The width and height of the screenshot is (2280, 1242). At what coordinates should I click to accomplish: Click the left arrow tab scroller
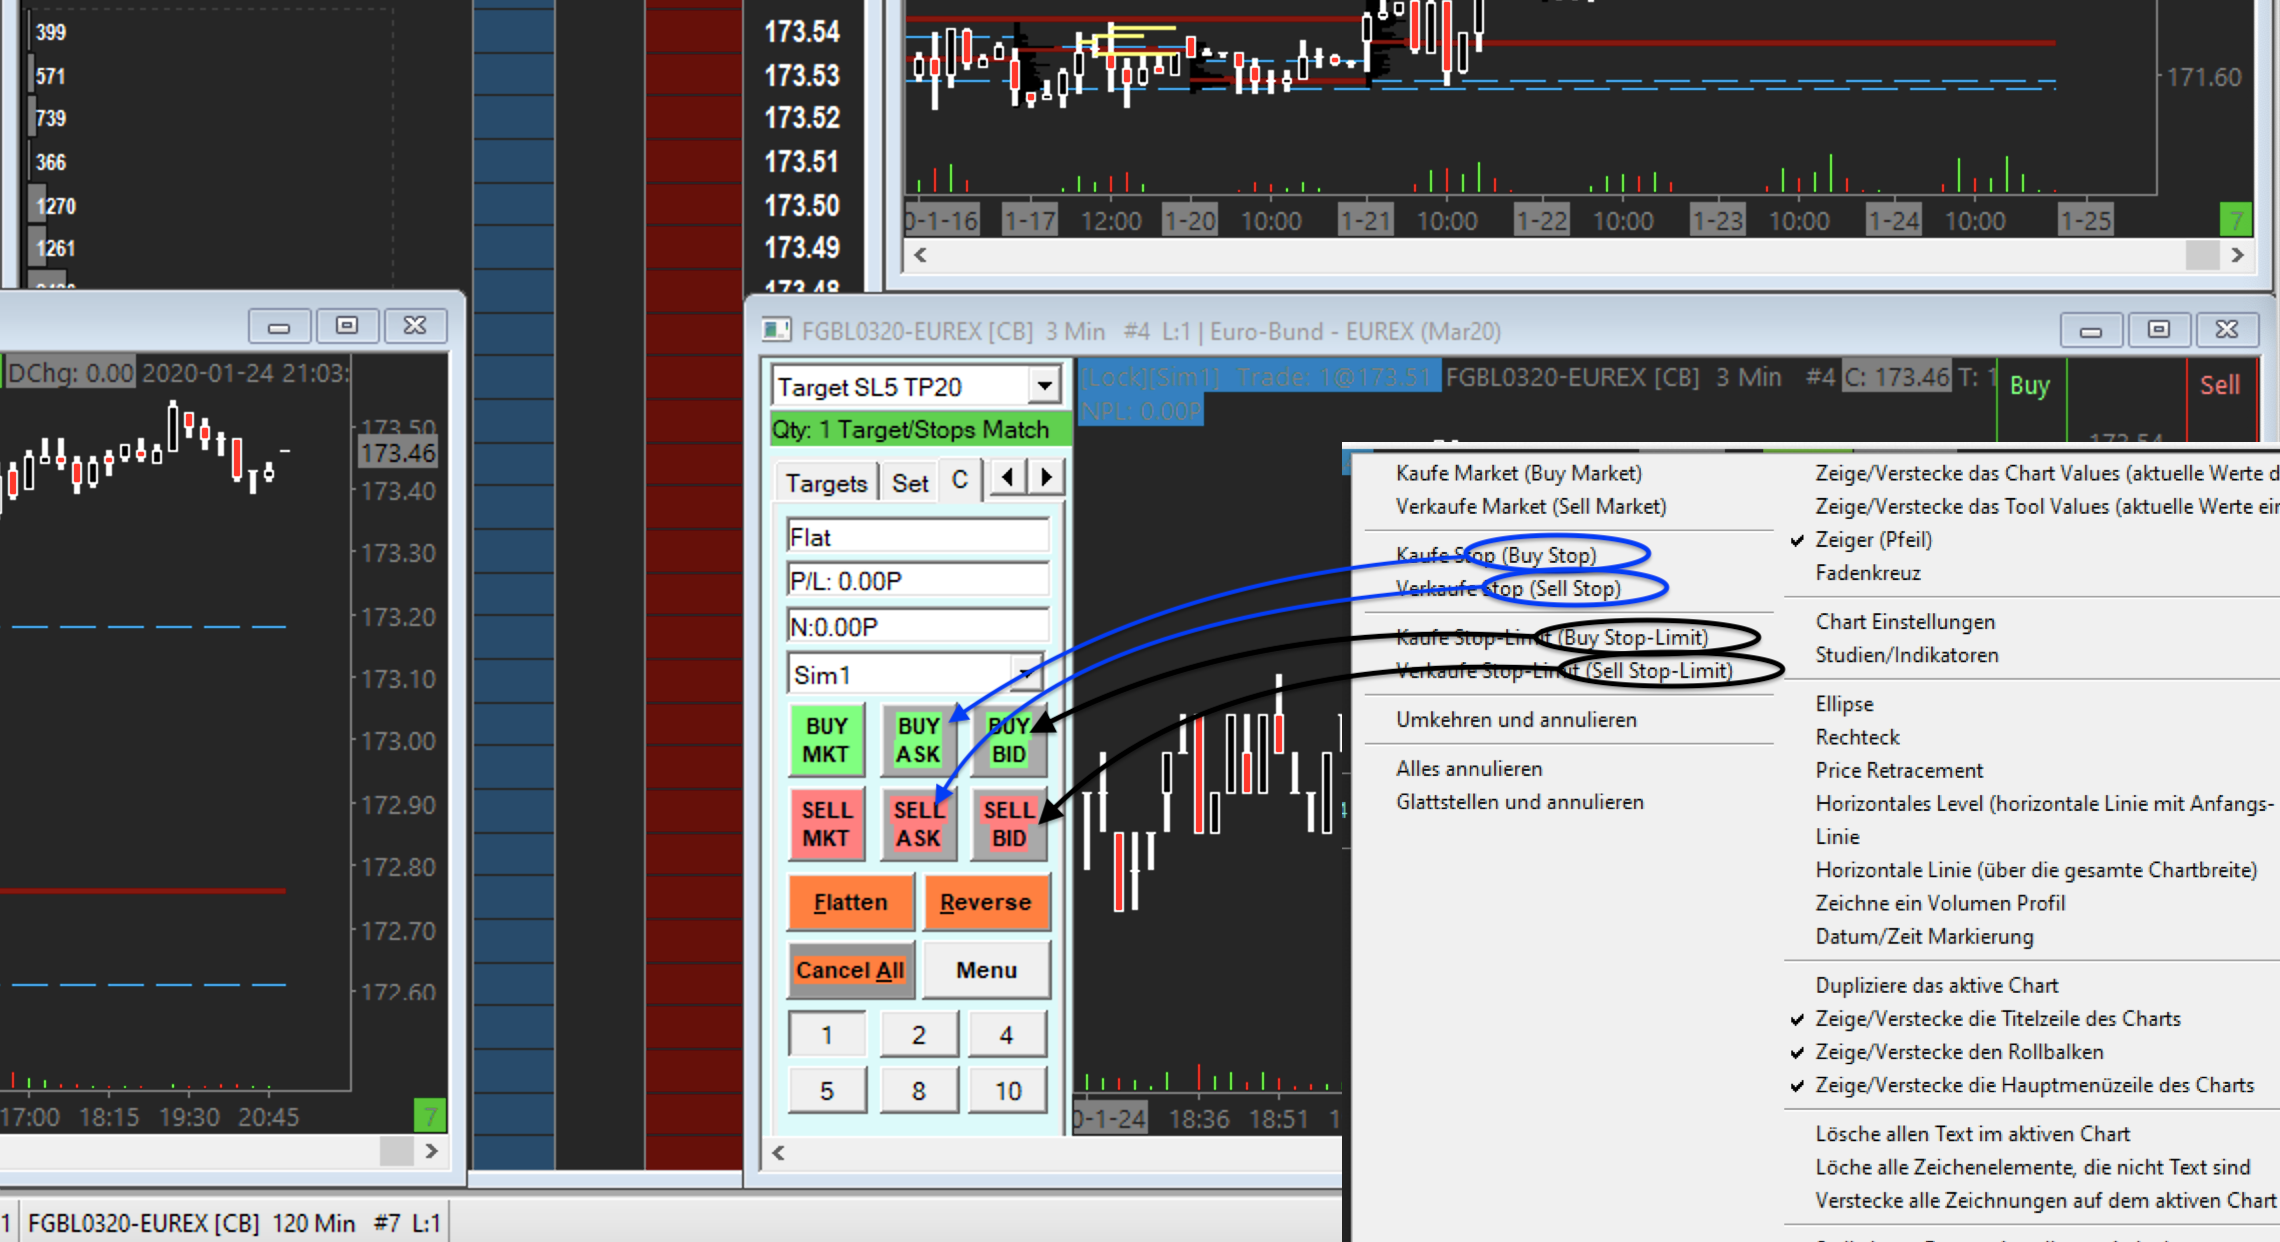click(1008, 477)
